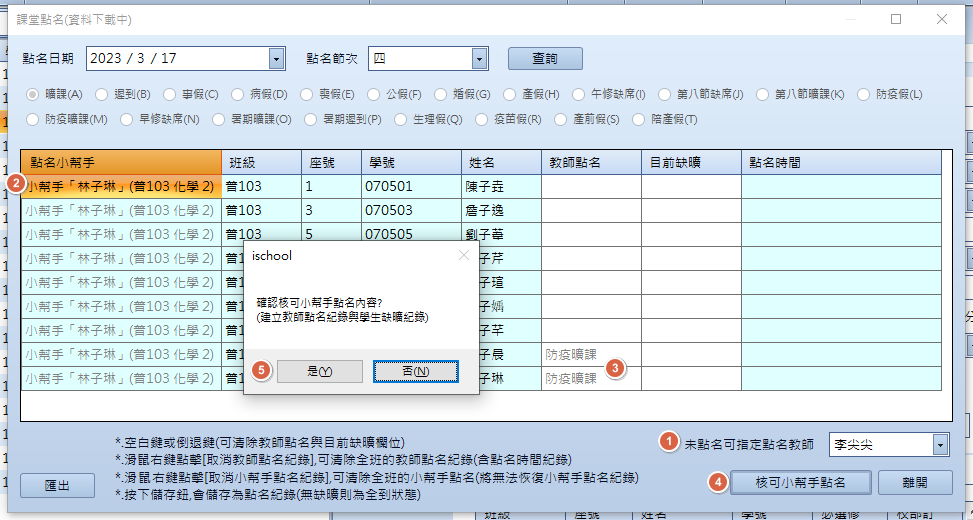Open the 點名日期 date dropdown
Screen dimensions: 973x520
tap(275, 59)
